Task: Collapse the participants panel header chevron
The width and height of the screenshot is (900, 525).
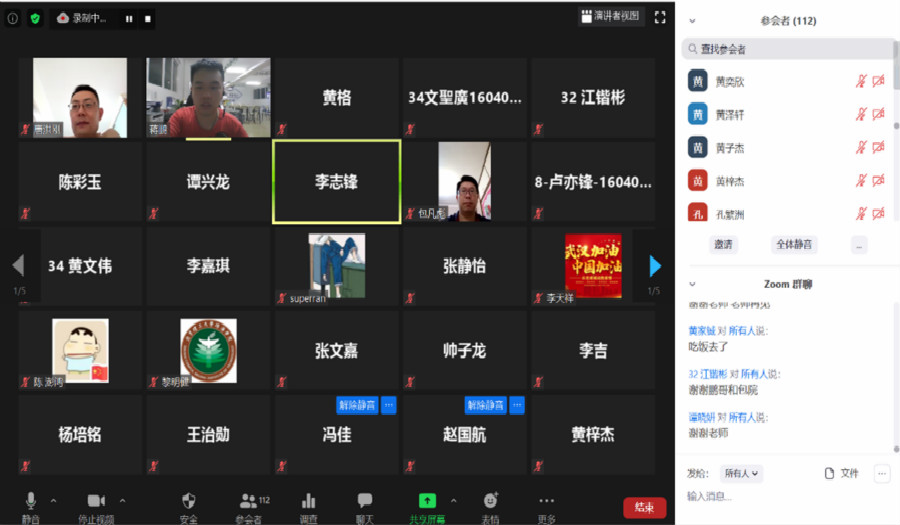Action: (692, 21)
